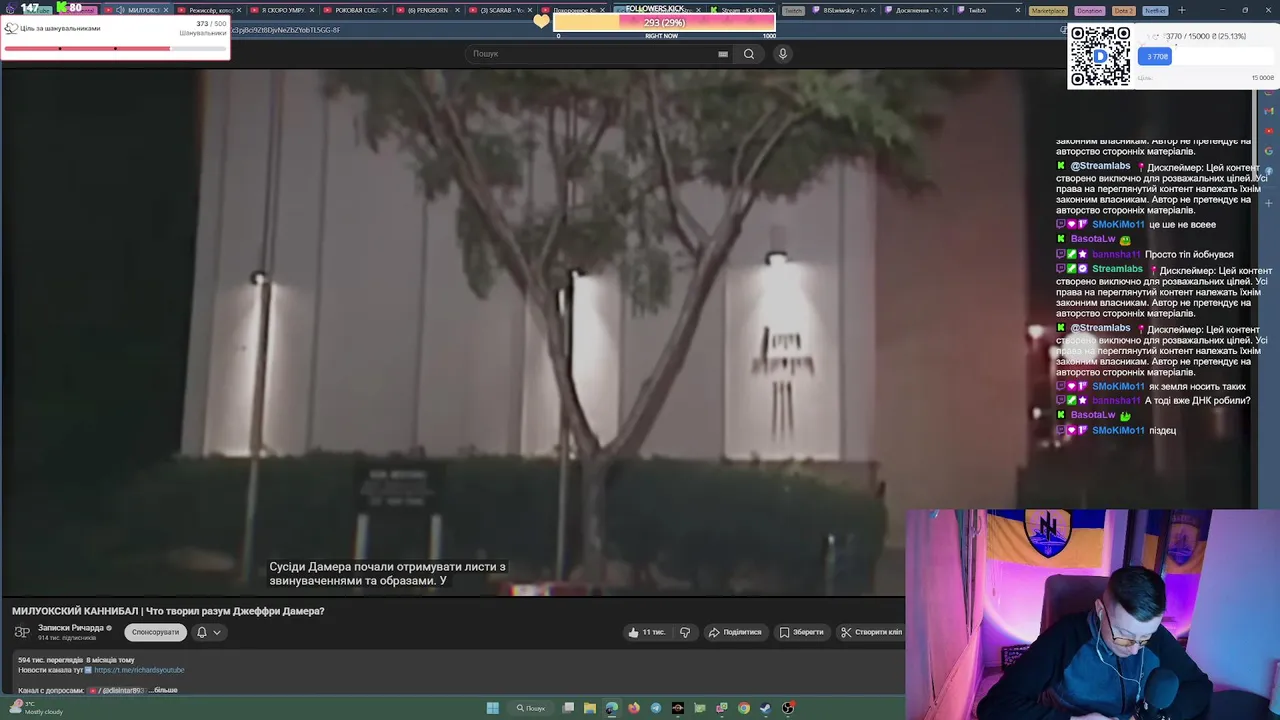Click the streamer webcam overlay

click(x=1092, y=615)
